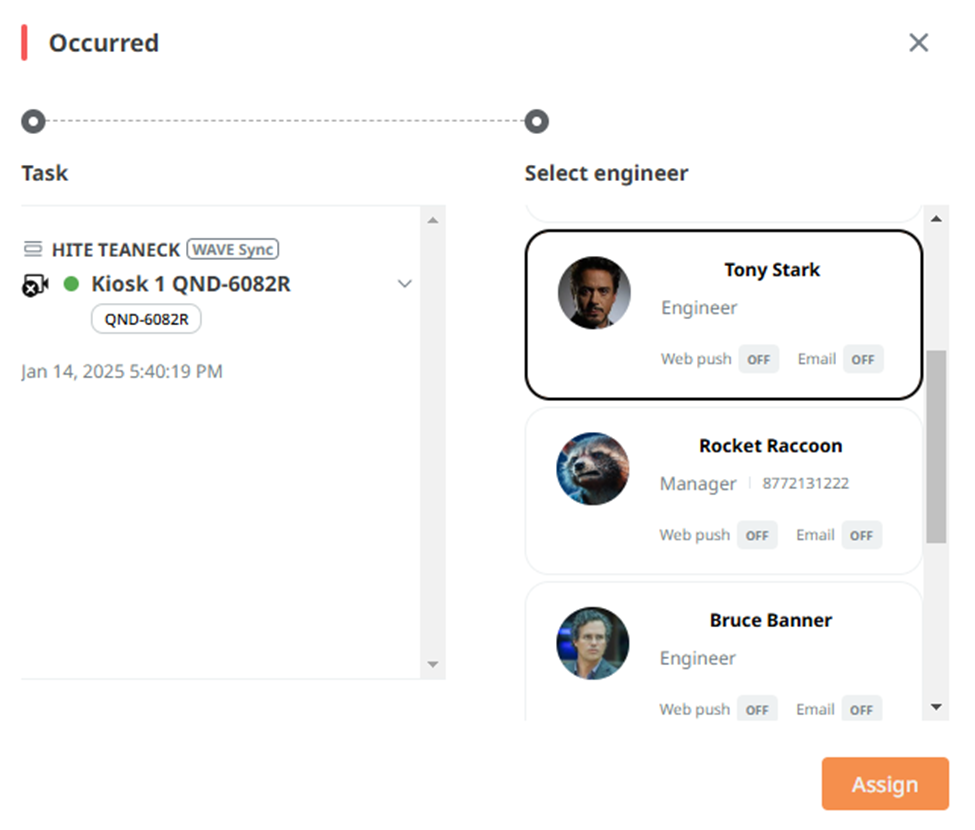Close the Occurred dialog with the X
Viewport: 975px width, 830px height.
point(918,43)
